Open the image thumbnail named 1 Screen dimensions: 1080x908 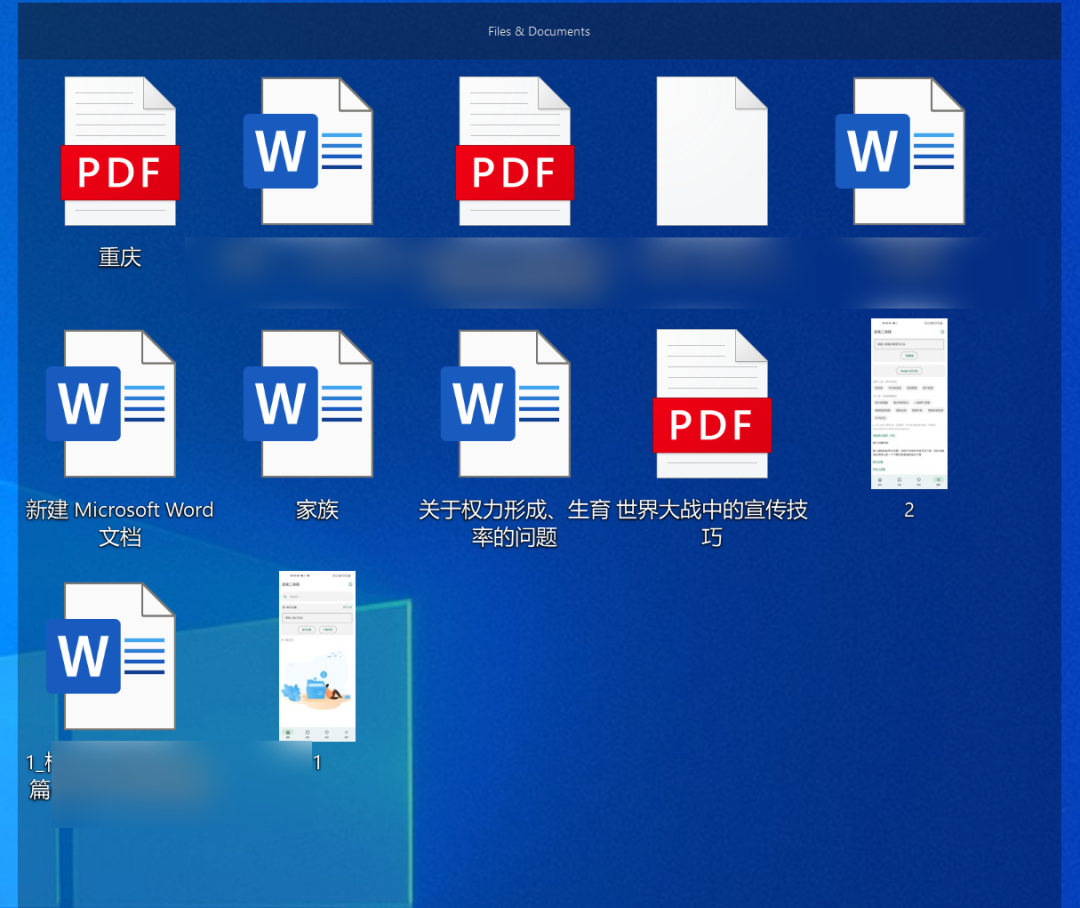[317, 656]
